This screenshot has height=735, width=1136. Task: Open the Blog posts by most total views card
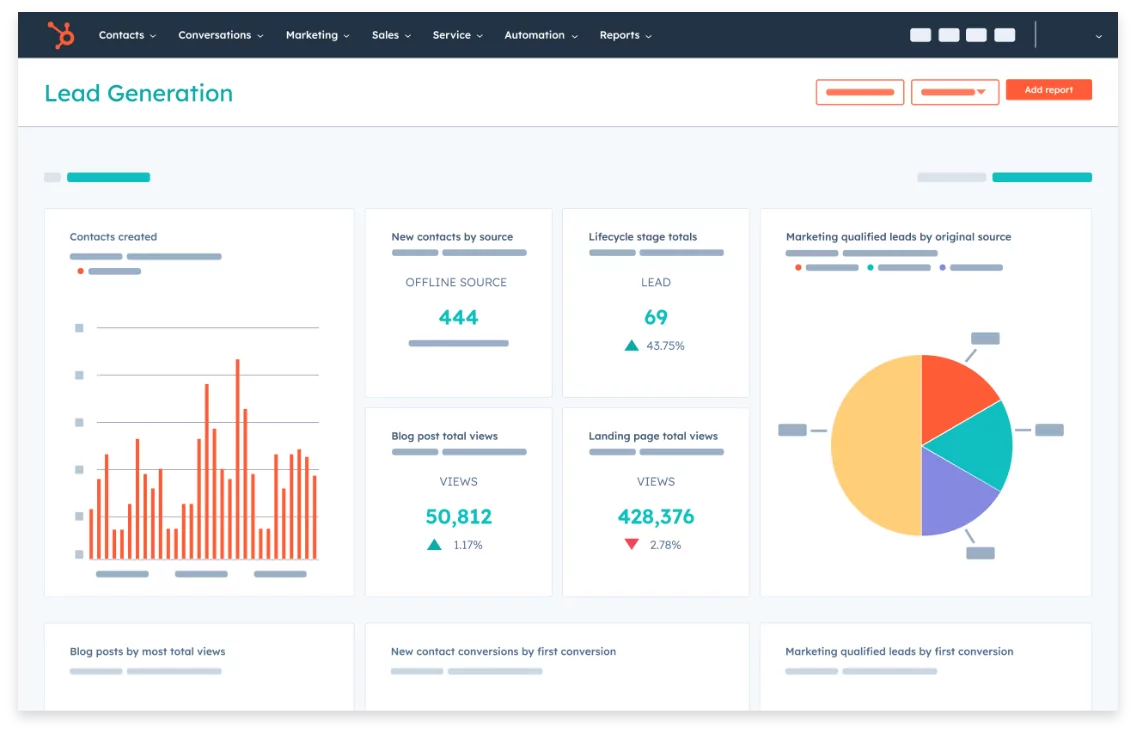(x=199, y=666)
